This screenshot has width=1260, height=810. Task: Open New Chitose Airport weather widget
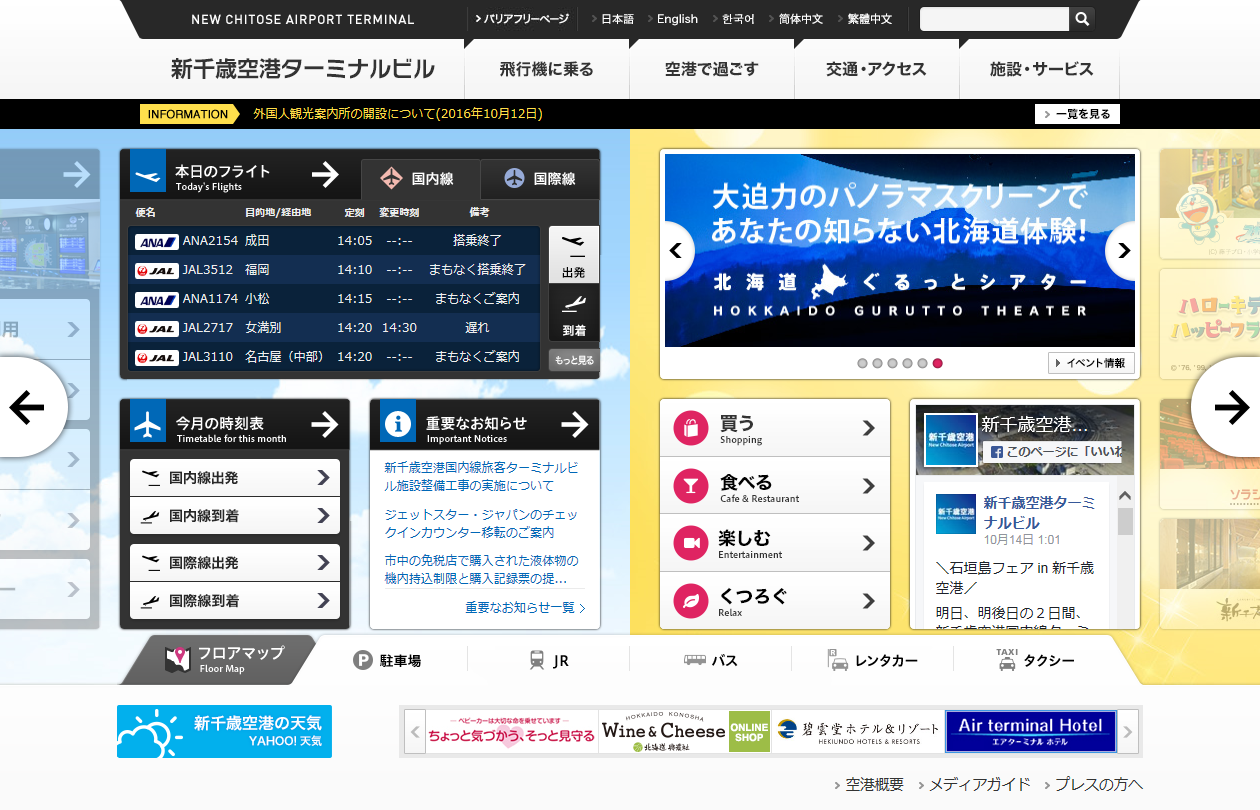224,731
